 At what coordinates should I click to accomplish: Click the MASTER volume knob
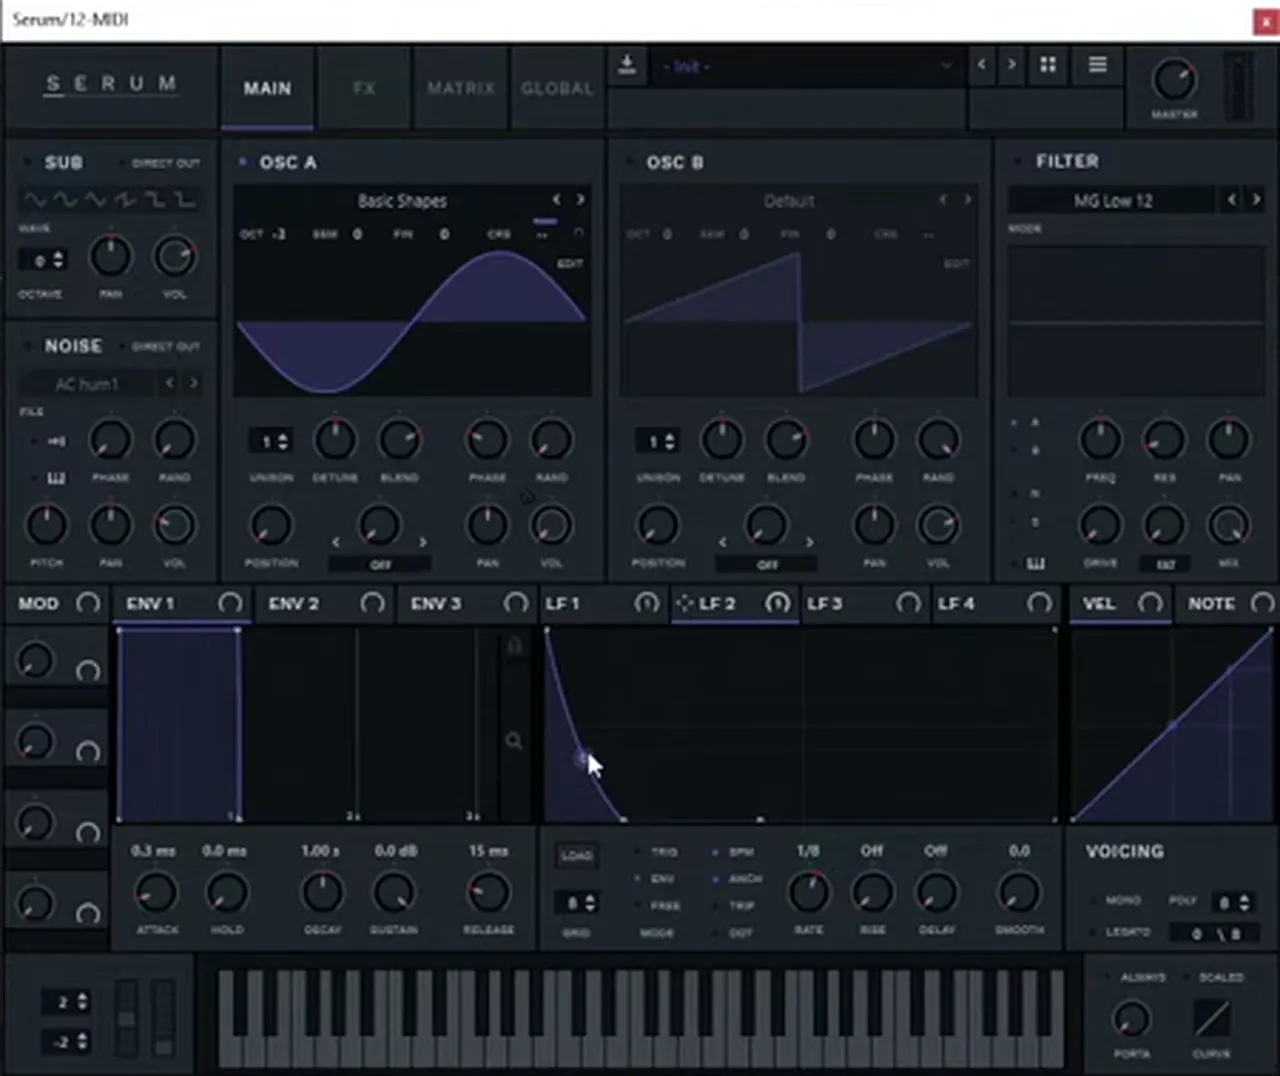coord(1174,80)
